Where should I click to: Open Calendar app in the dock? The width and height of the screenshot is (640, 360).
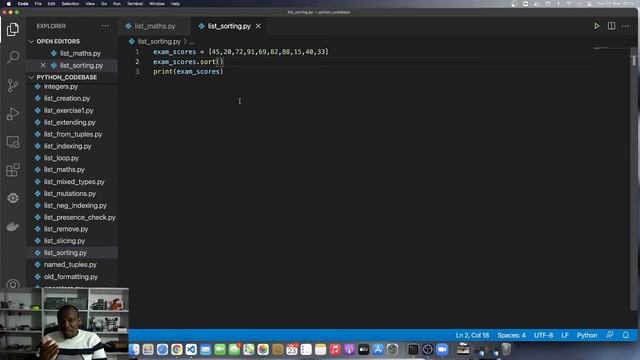tap(292, 349)
